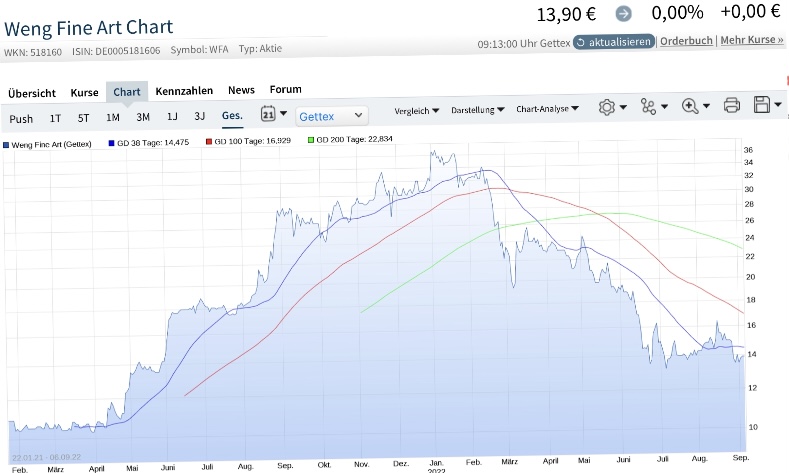The width and height of the screenshot is (789, 473).
Task: Expand arrow next to settings gear
Action: click(x=623, y=107)
